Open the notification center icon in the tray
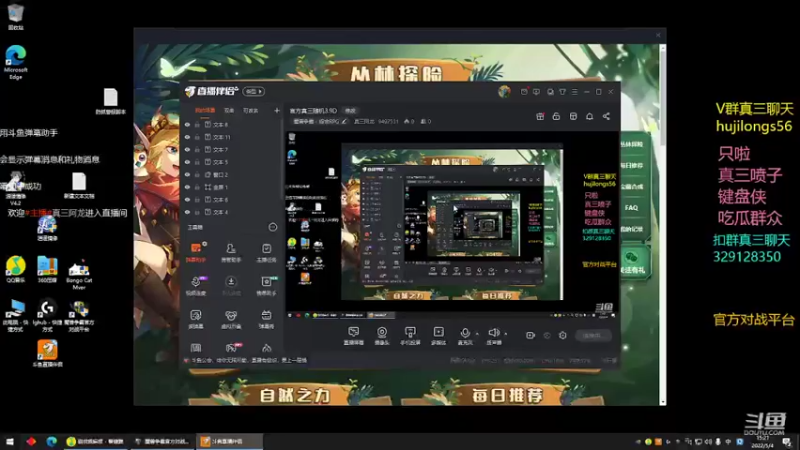 click(x=788, y=442)
